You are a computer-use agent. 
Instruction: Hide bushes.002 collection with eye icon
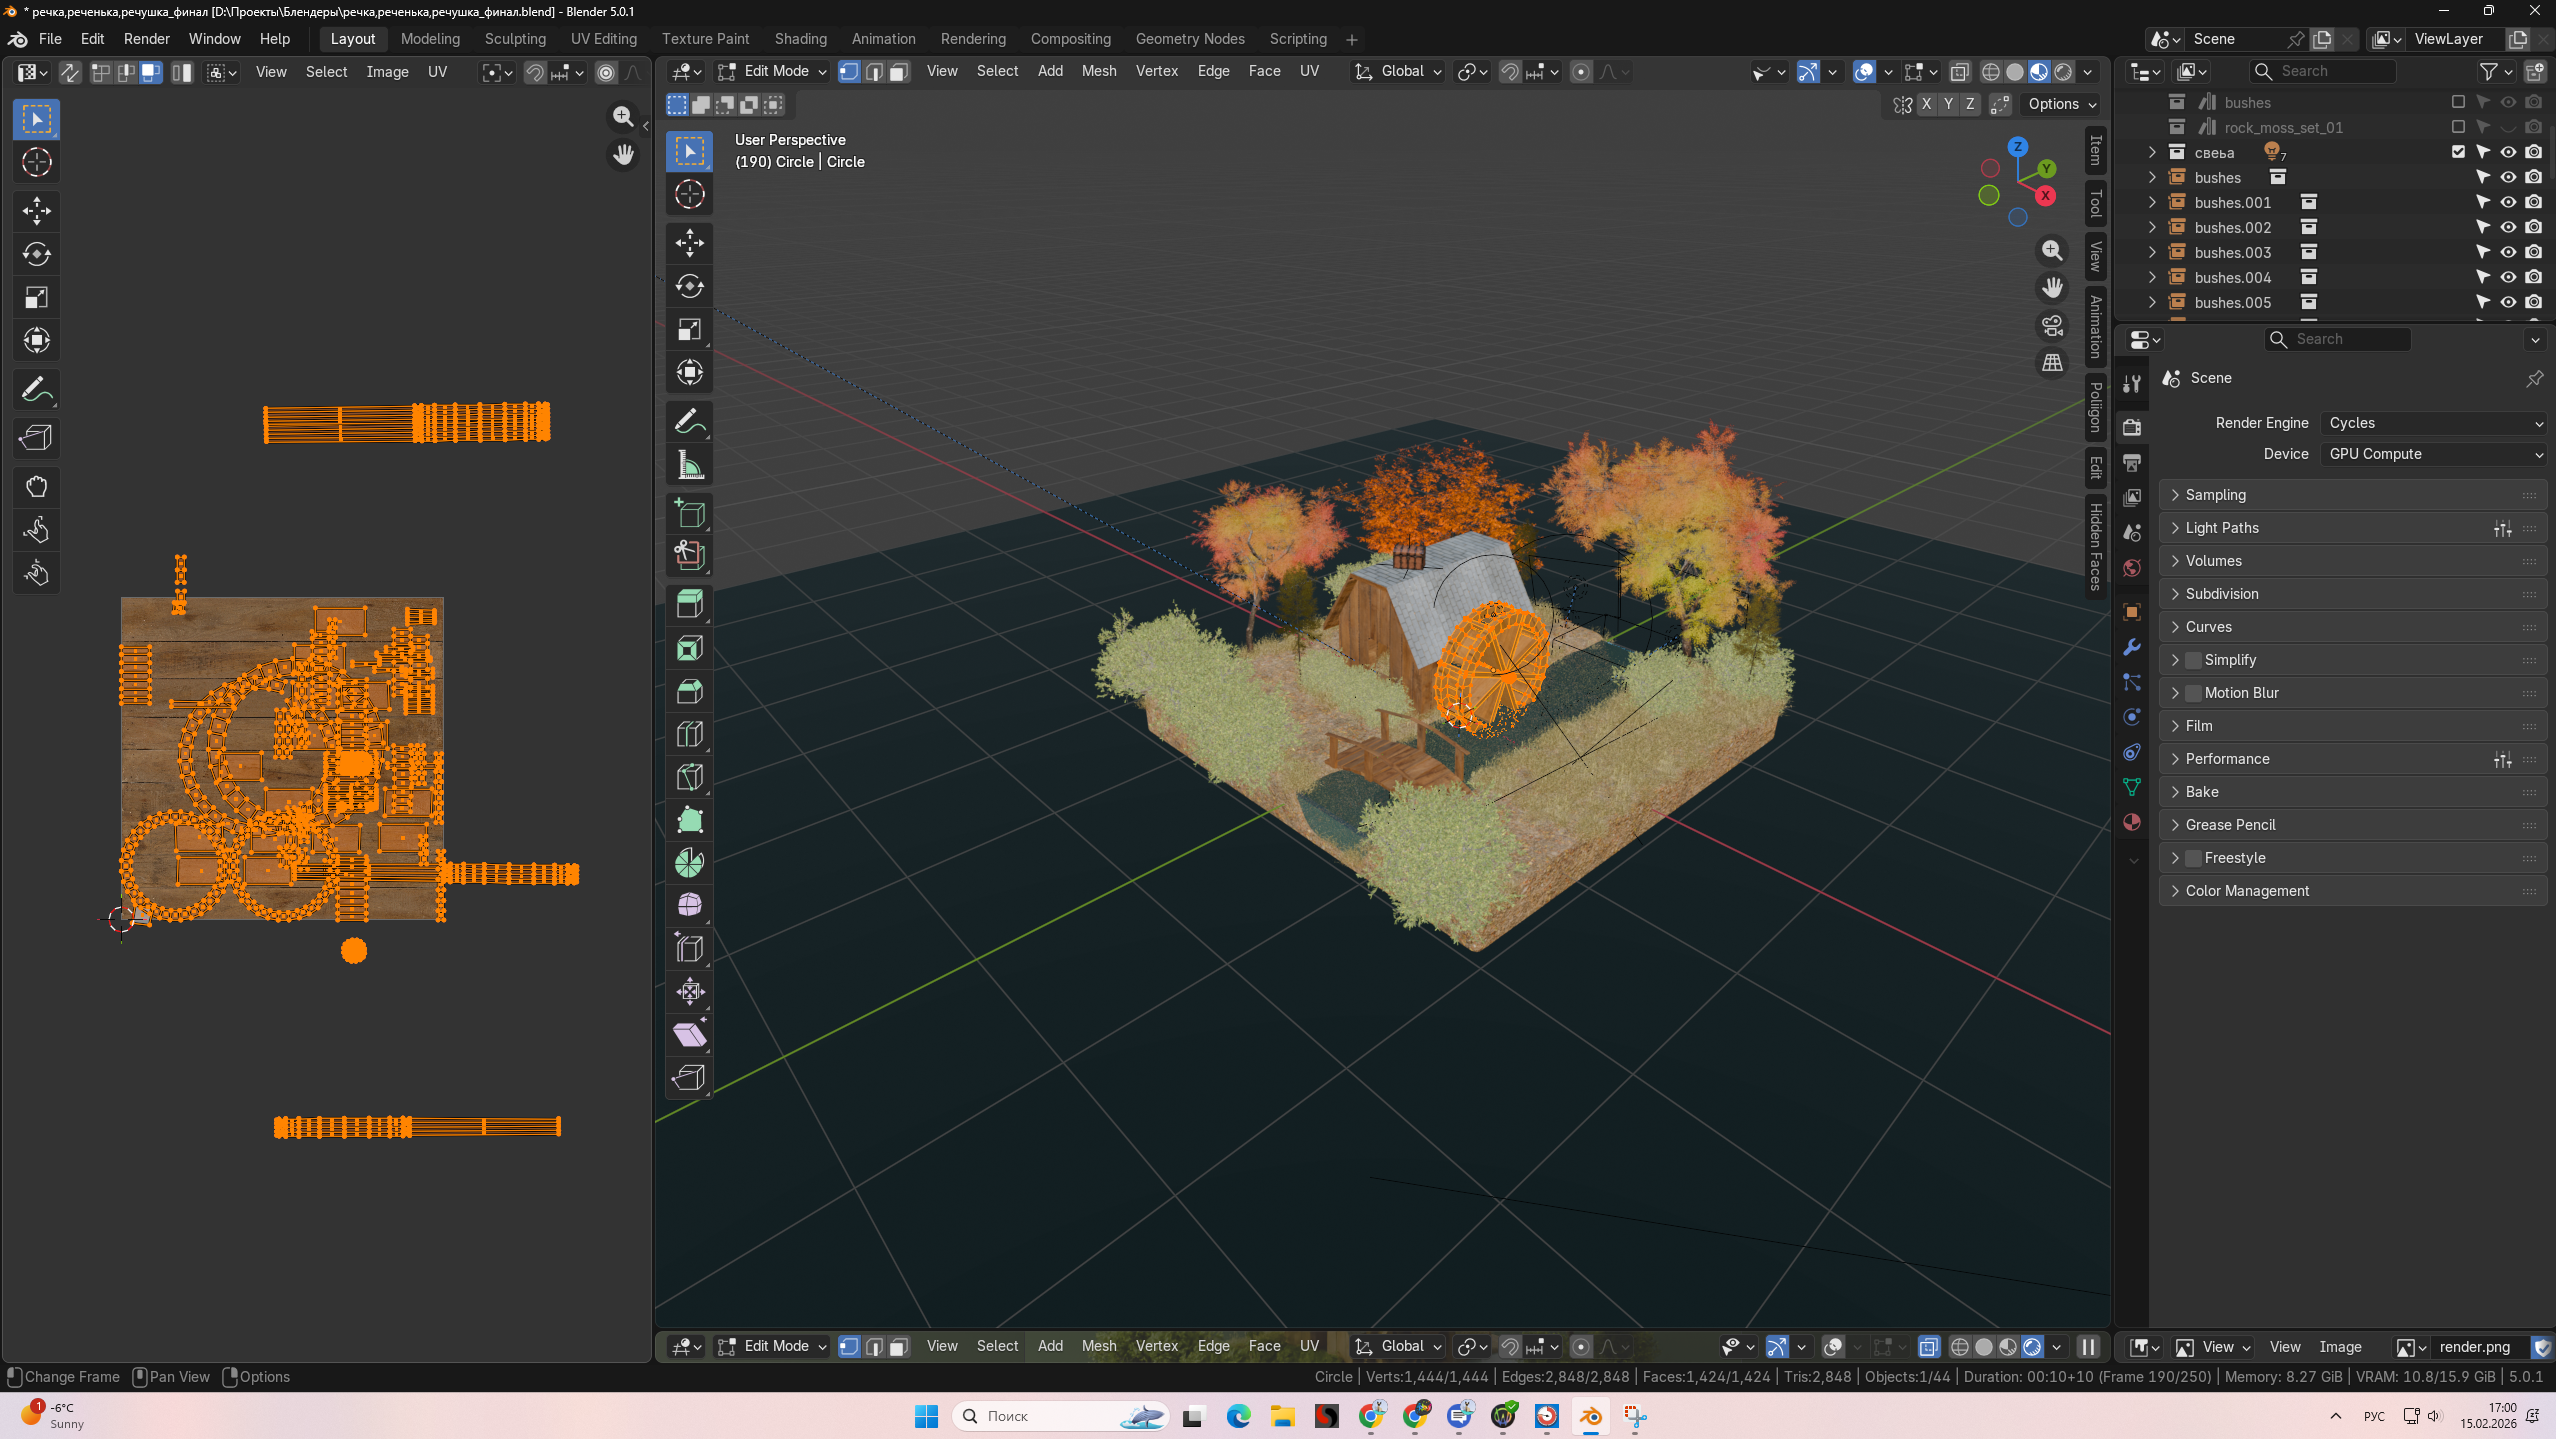click(2508, 227)
